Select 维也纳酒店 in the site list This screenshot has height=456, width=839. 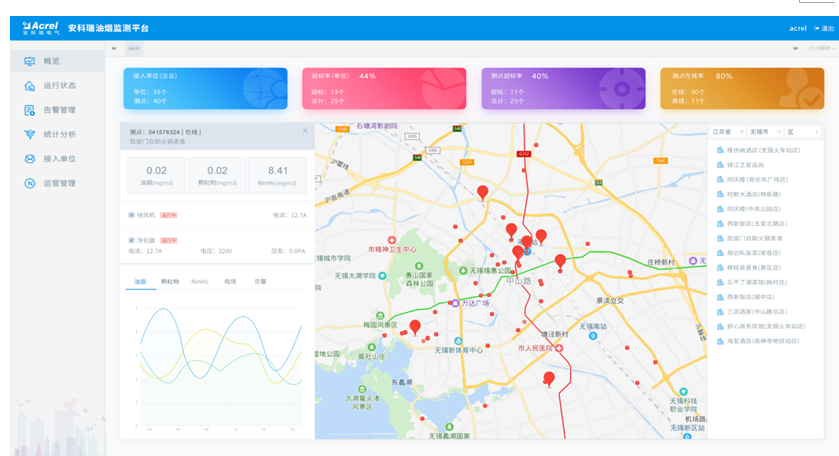click(762, 149)
